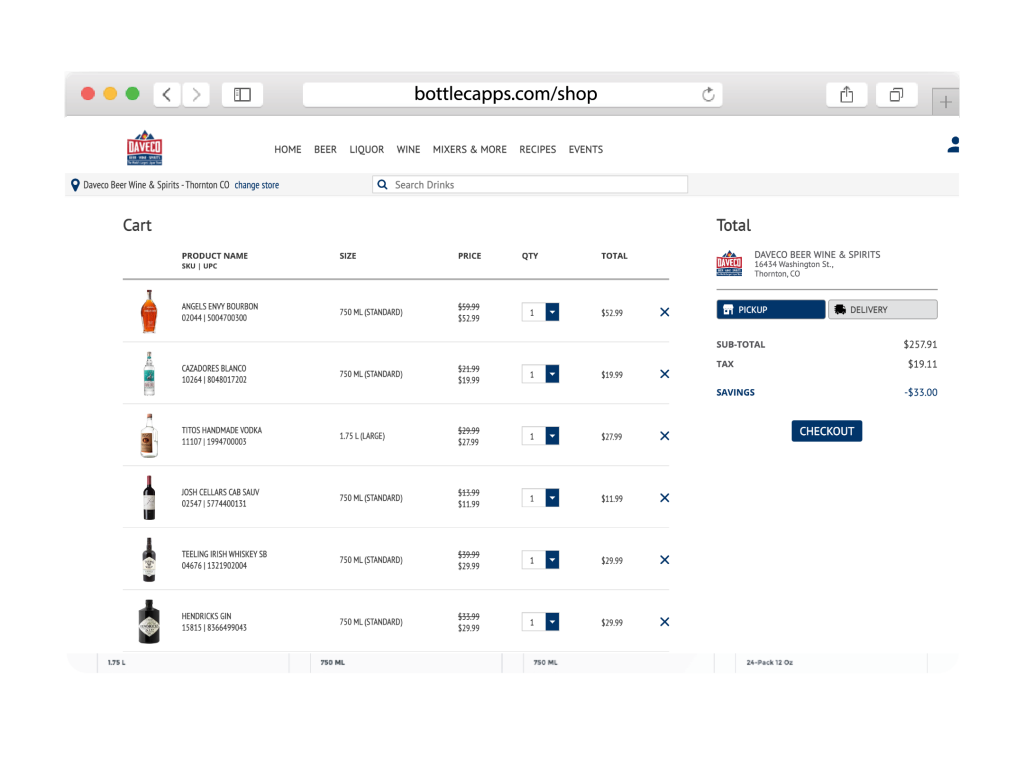This screenshot has width=1024, height=759.
Task: Open quantity dropdown for Cazadores Blanco
Action: 552,374
